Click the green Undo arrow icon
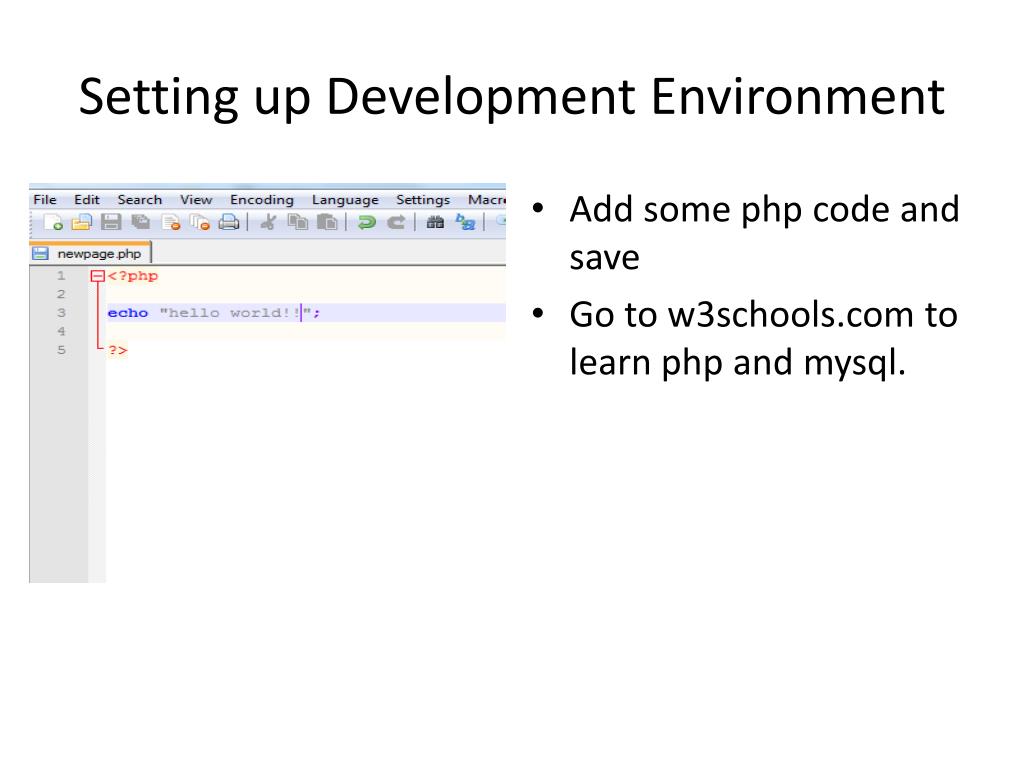1024x768 pixels. tap(366, 223)
